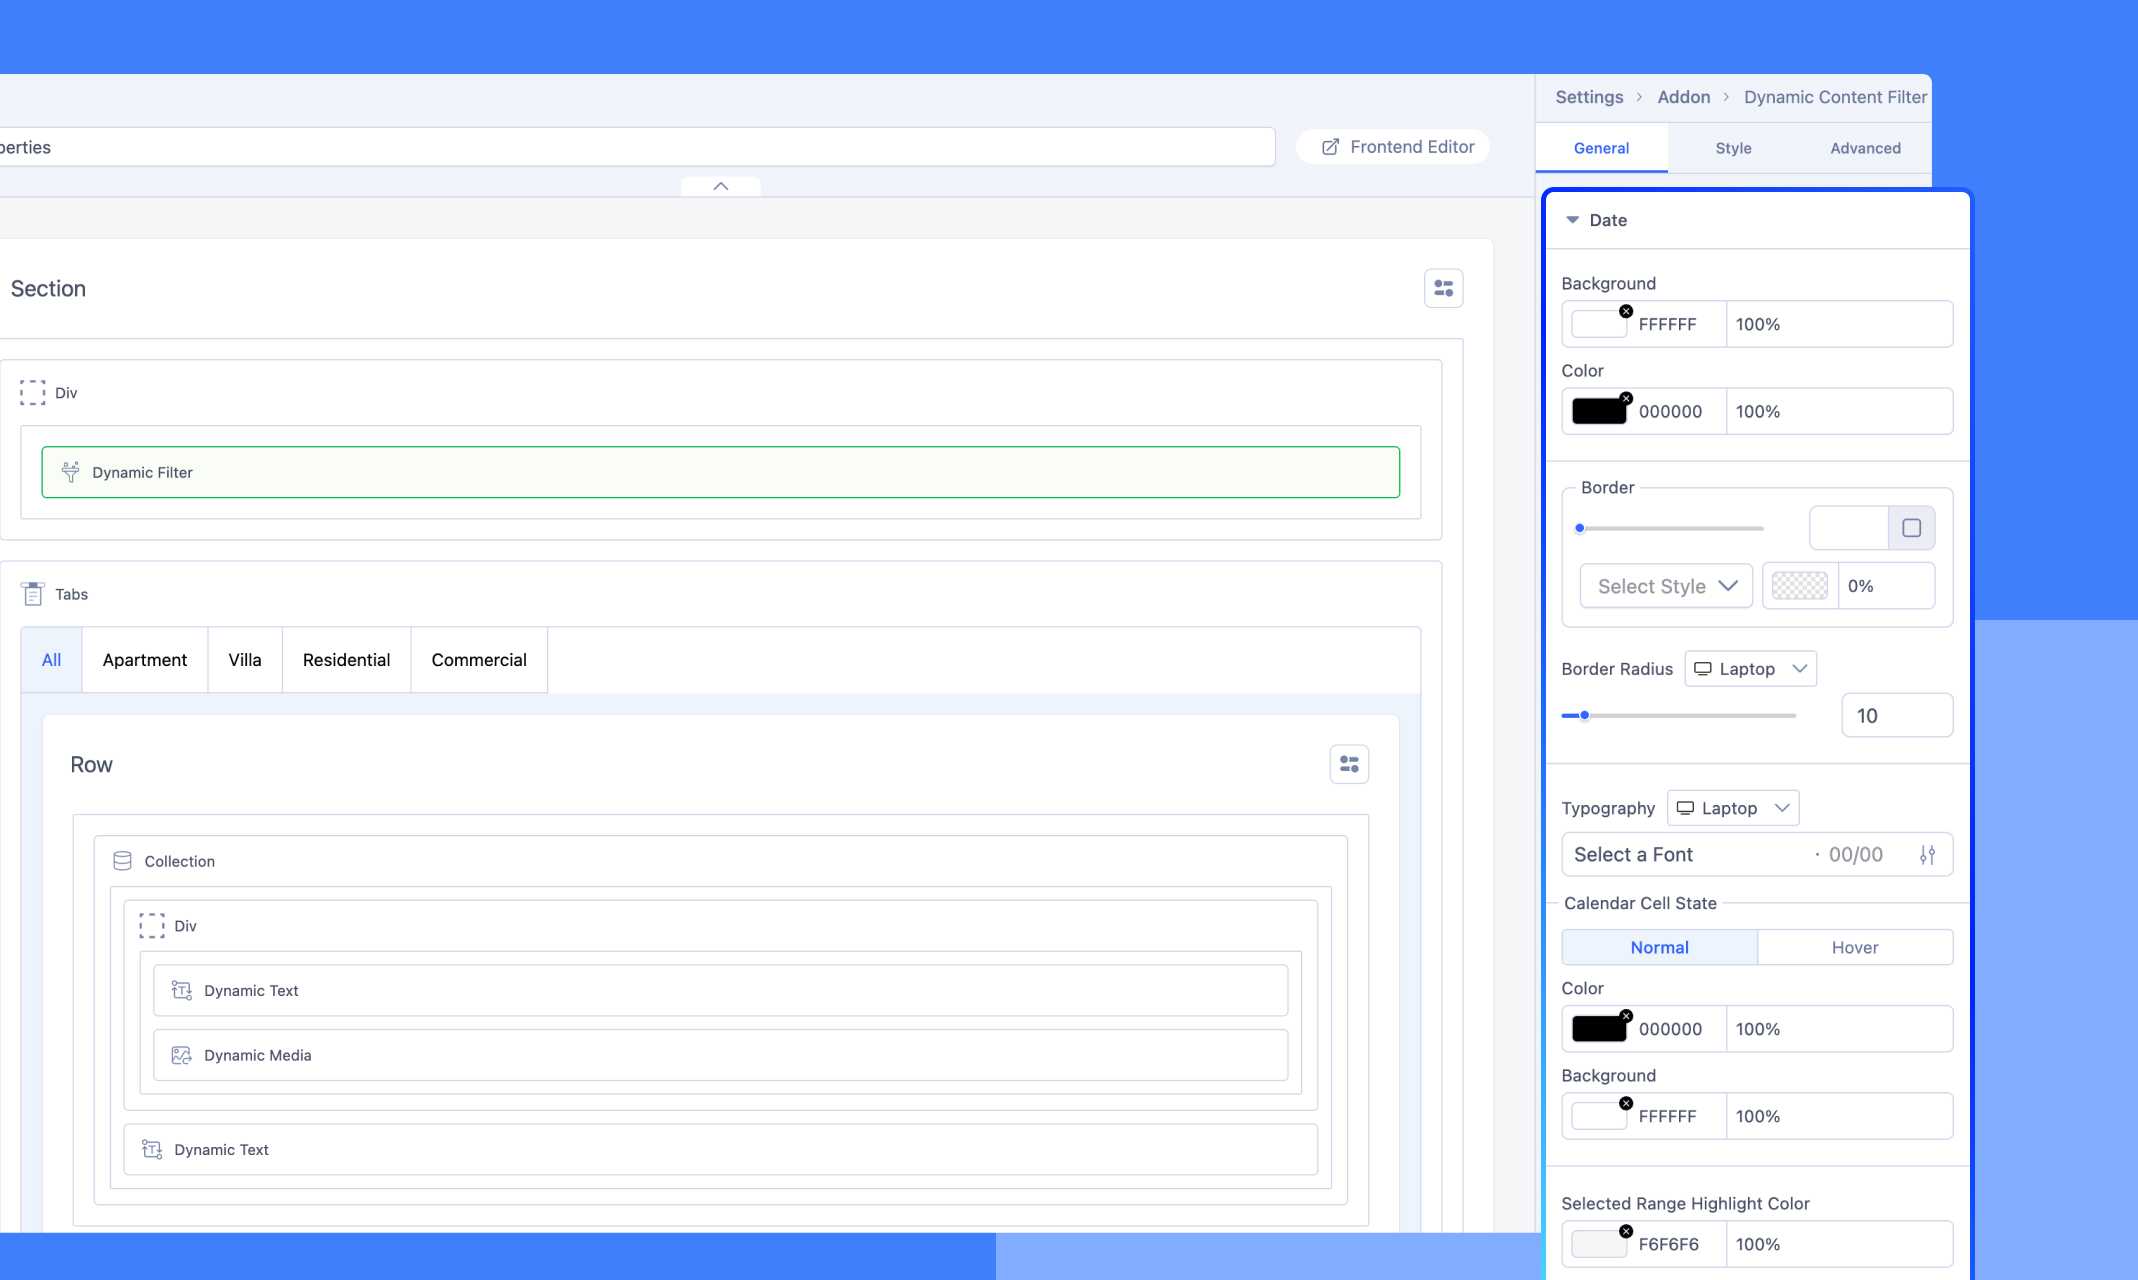Image resolution: width=2138 pixels, height=1280 pixels.
Task: Open the border Select Style dropdown
Action: pos(1666,586)
